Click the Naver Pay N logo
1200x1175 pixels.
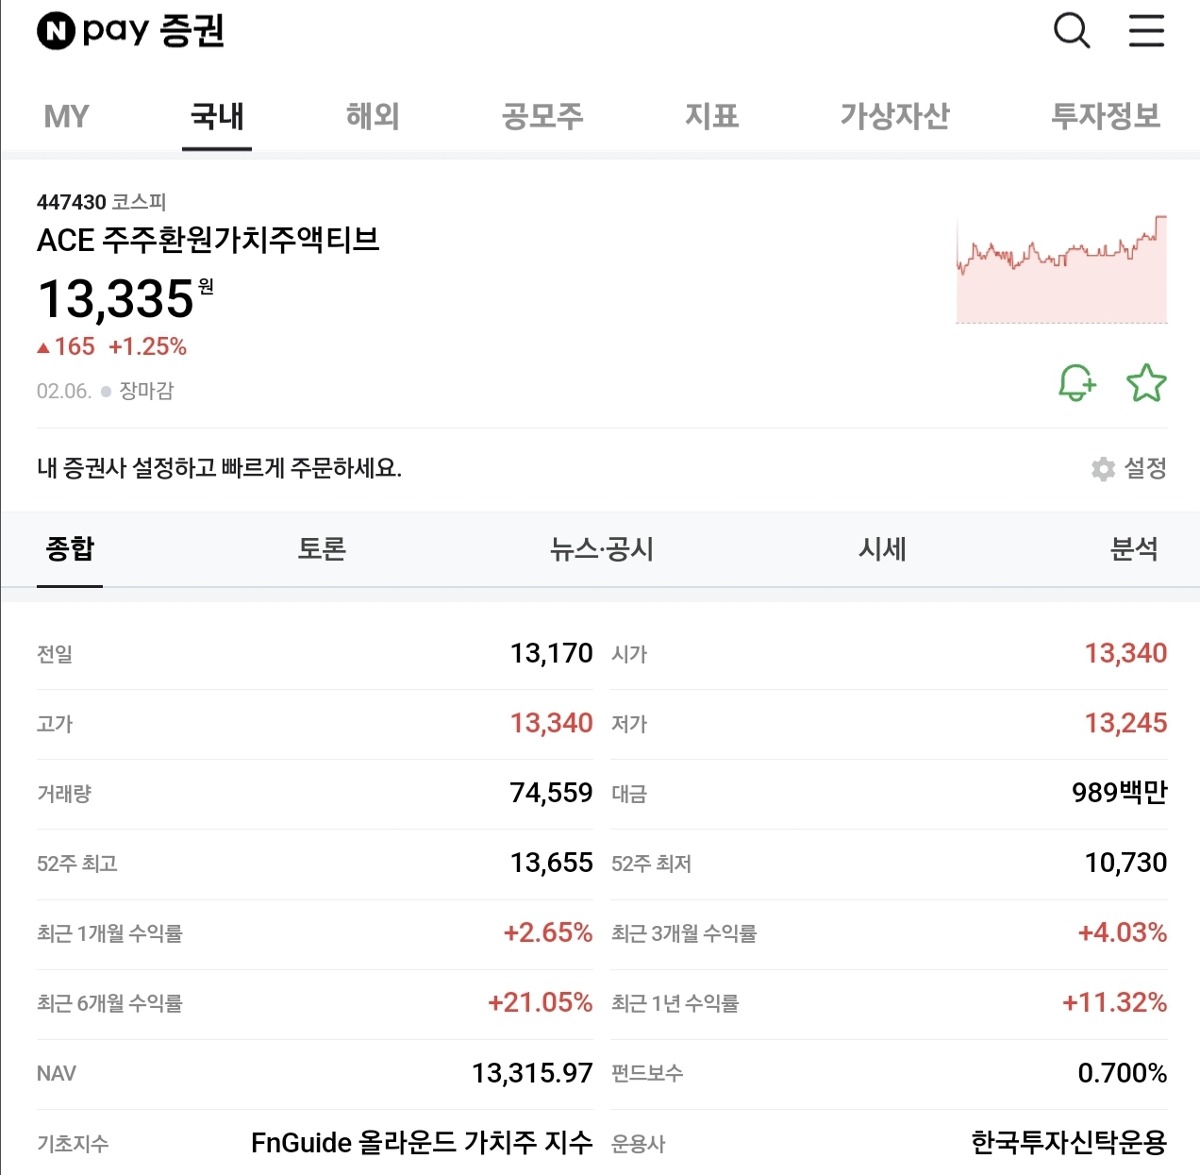pos(56,31)
